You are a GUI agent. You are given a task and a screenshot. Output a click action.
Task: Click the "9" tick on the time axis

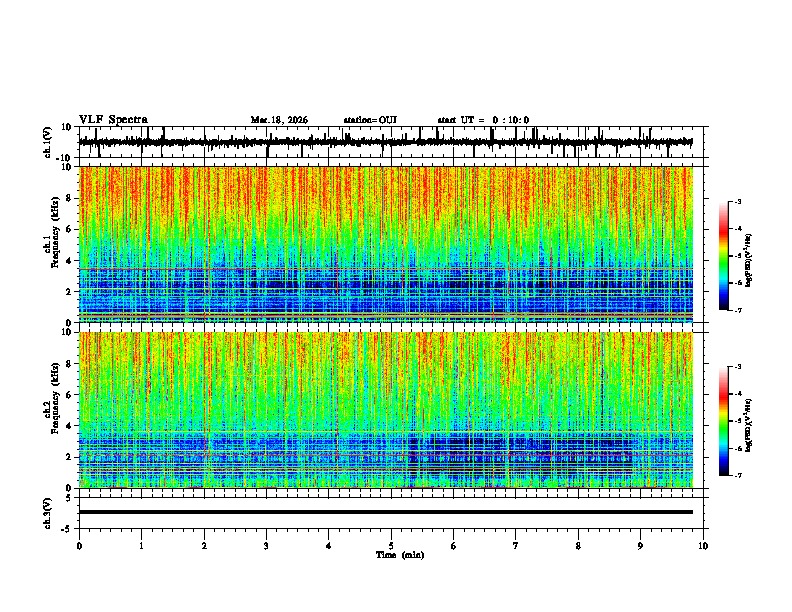click(640, 546)
